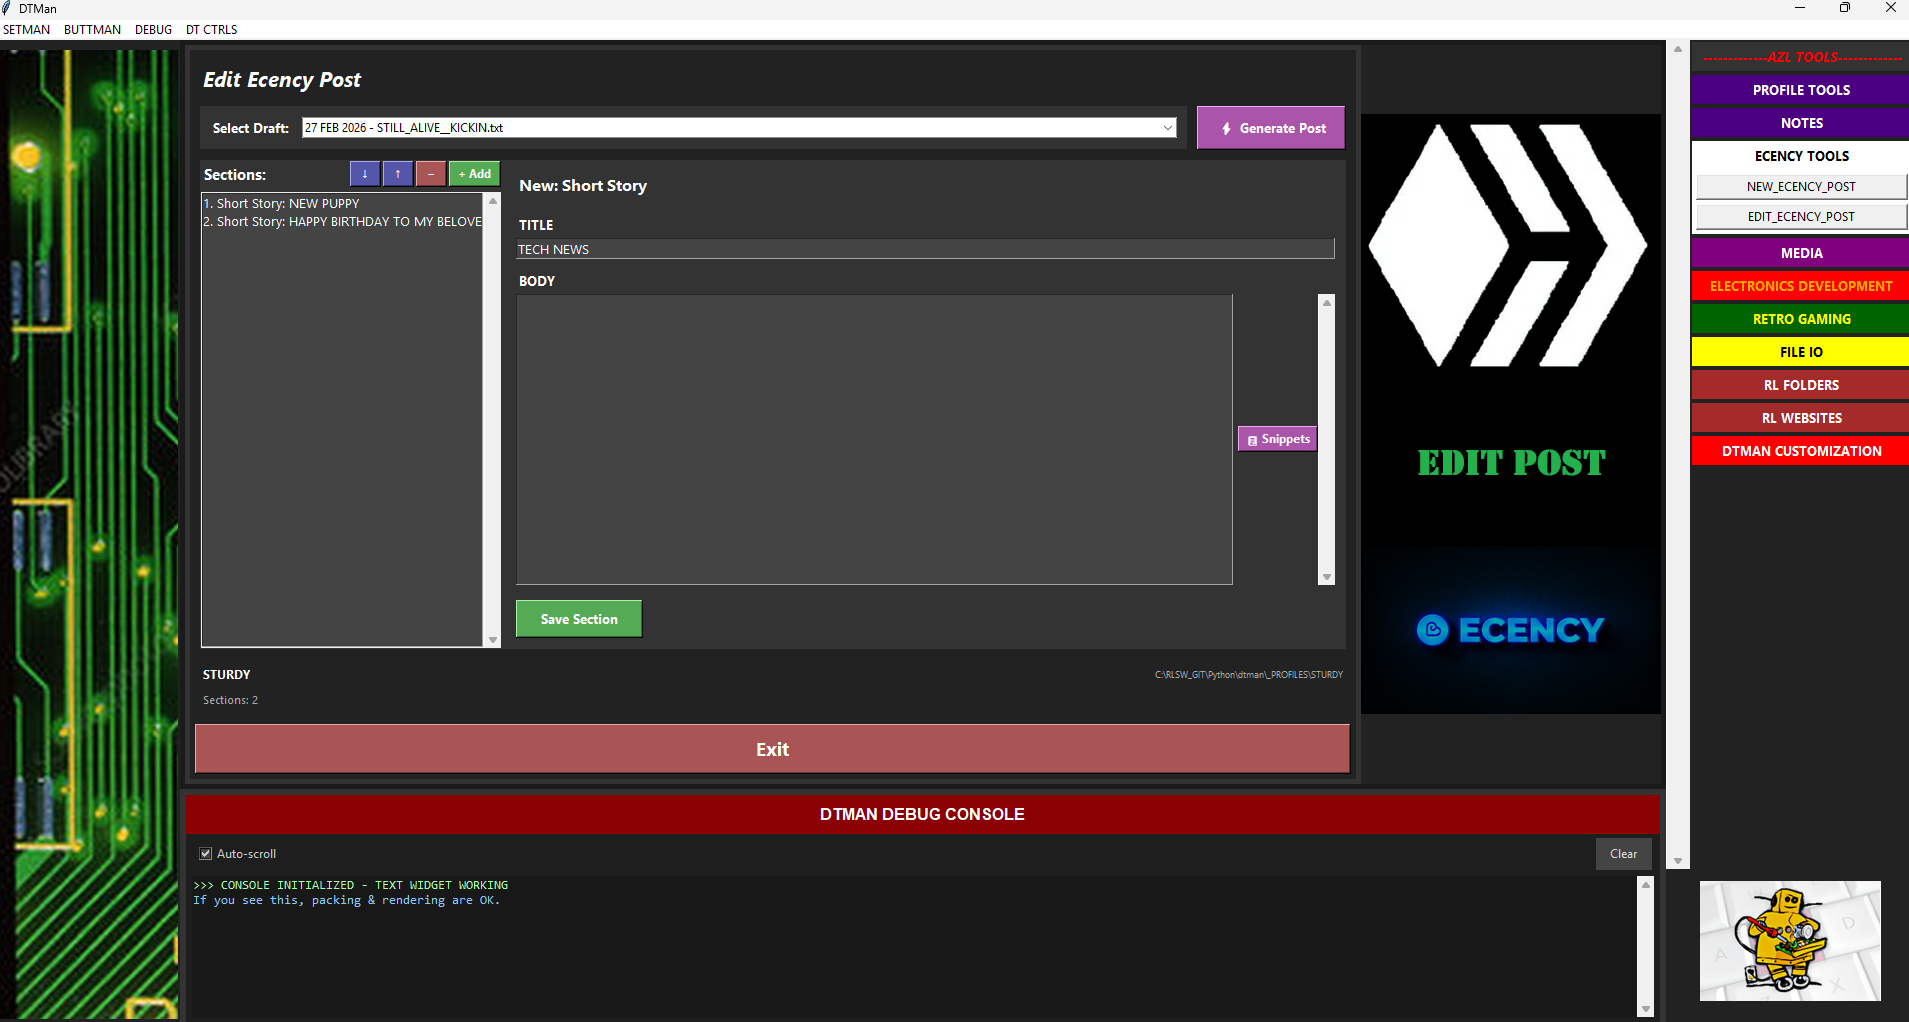
Task: Expand PROFILE TOOLS category
Action: (x=1801, y=90)
